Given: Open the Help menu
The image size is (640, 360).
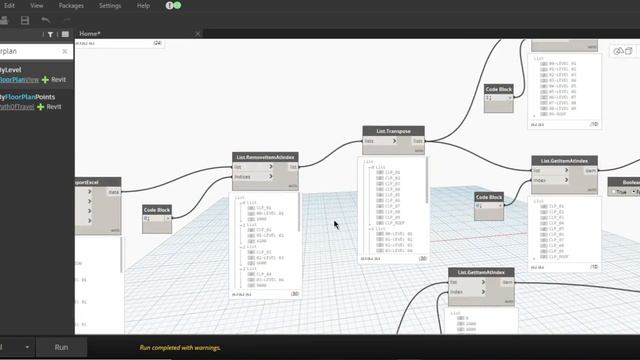Looking at the screenshot, I should [143, 5].
